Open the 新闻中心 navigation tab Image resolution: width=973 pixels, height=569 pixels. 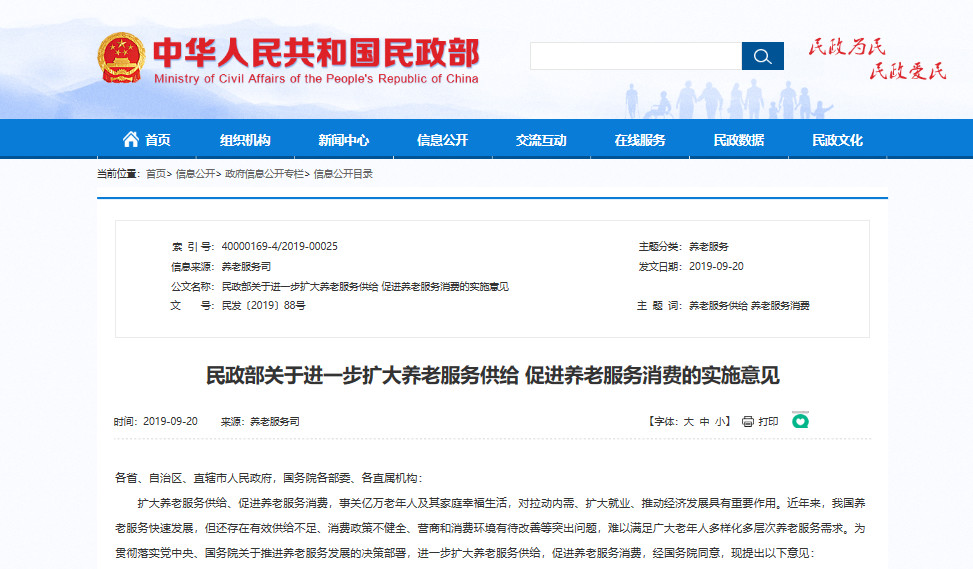pyautogui.click(x=344, y=140)
